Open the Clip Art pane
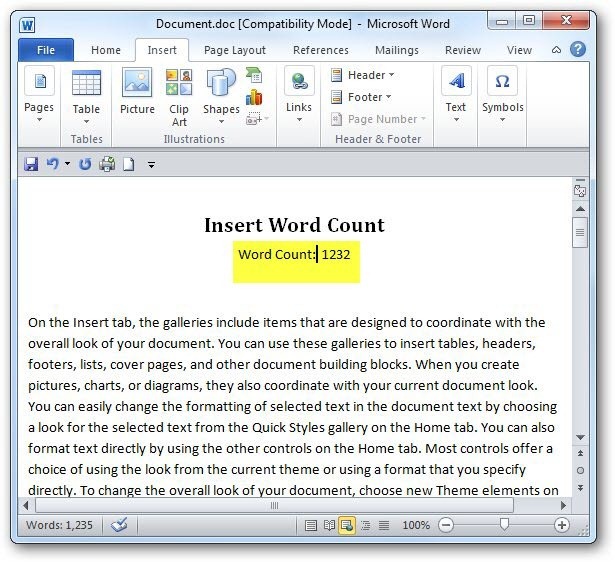Screen dimensions: 615x562 pyautogui.click(x=179, y=82)
